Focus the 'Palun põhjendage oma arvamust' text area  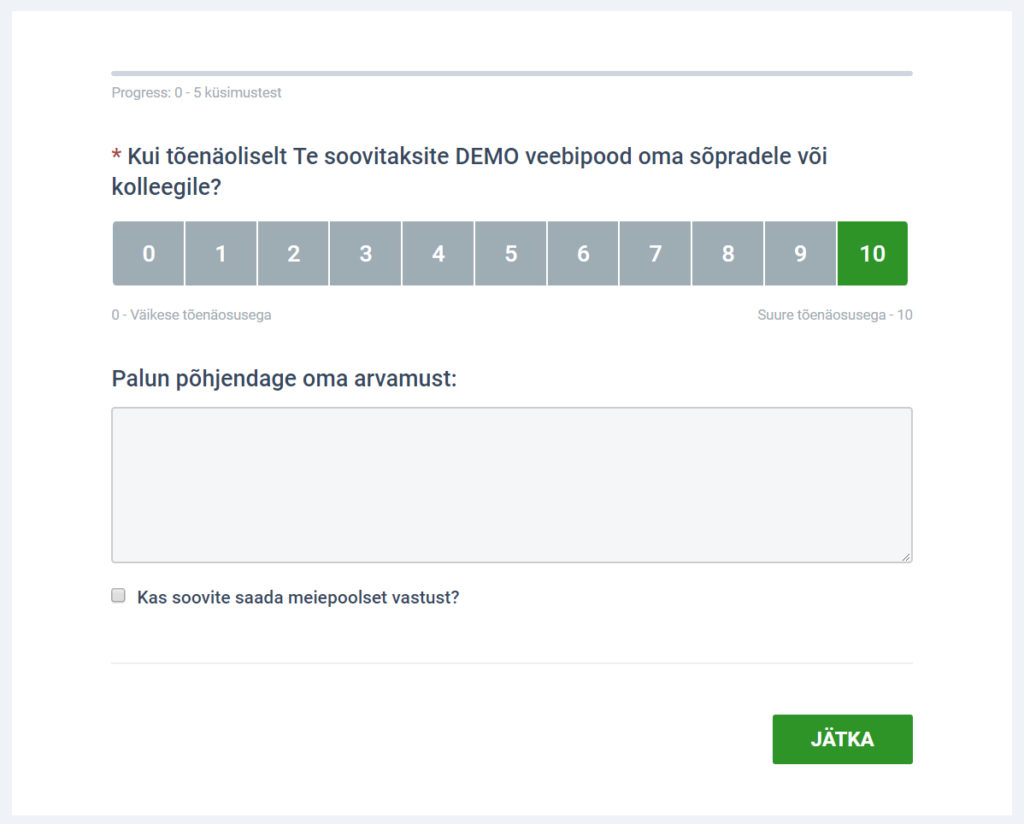pos(512,485)
